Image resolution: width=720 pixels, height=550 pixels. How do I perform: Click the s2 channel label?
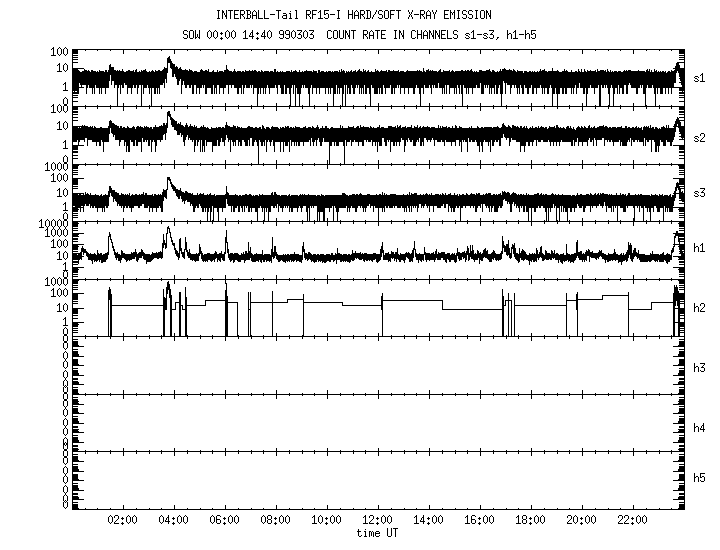point(700,135)
